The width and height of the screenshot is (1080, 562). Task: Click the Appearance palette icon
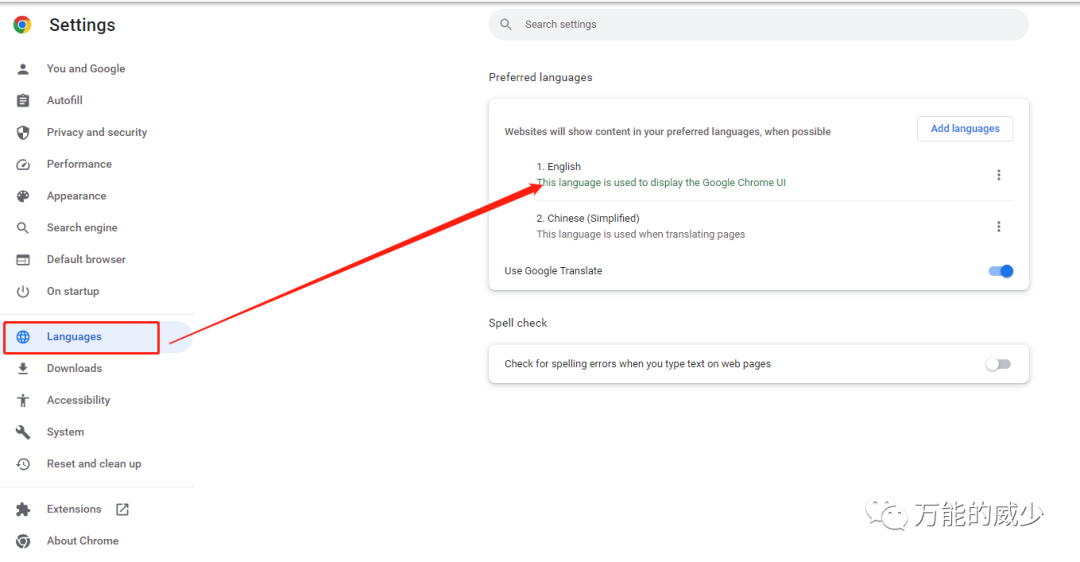click(23, 196)
